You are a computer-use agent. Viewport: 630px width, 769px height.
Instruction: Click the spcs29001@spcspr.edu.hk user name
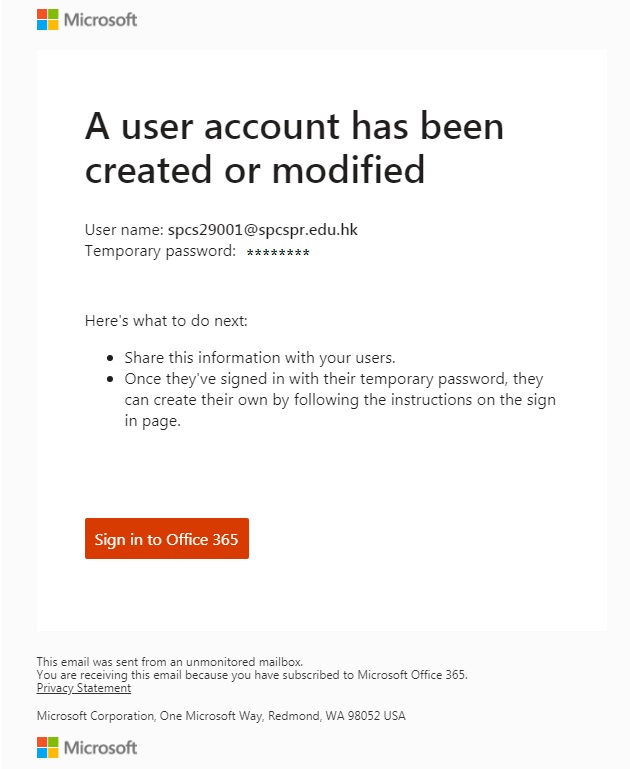click(263, 230)
